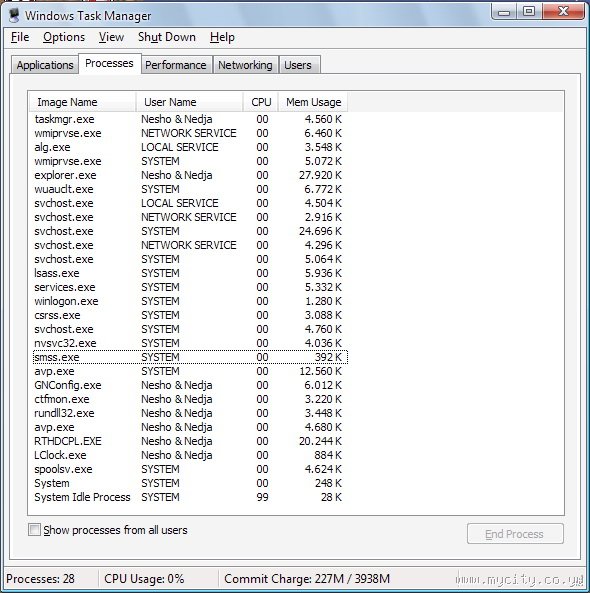Viewport: 590px width, 593px height.
Task: Sort by Image Name column header
Action: tap(82, 102)
